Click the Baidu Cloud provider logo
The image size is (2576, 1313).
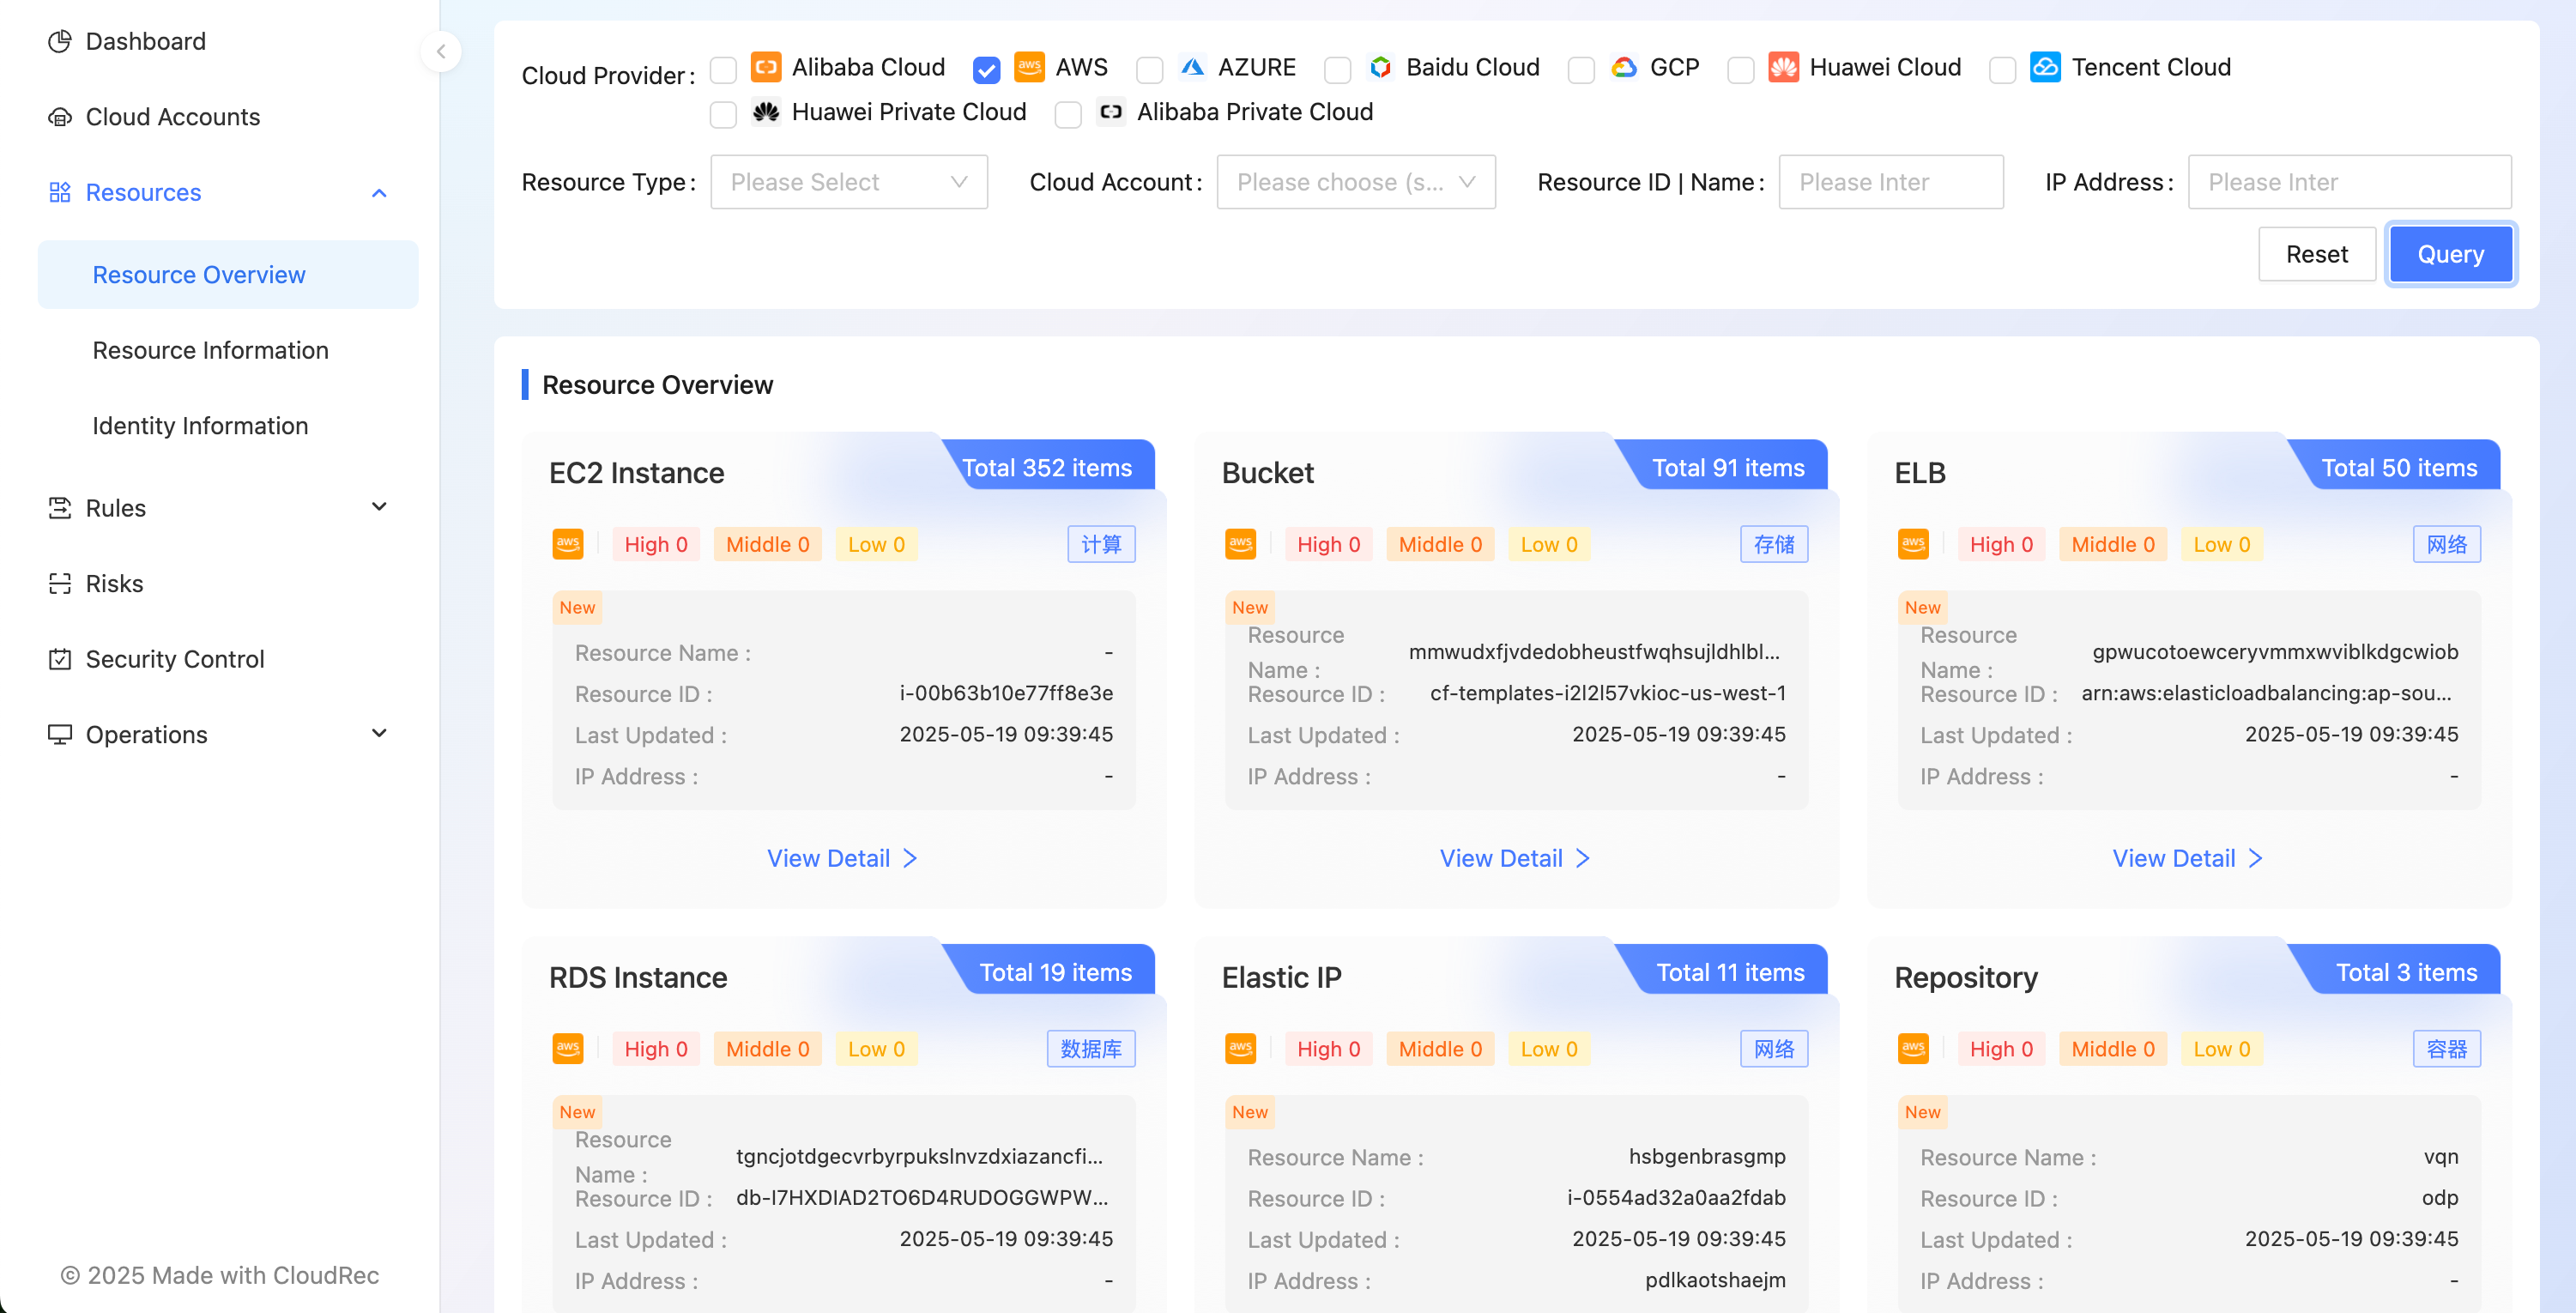click(x=1380, y=66)
